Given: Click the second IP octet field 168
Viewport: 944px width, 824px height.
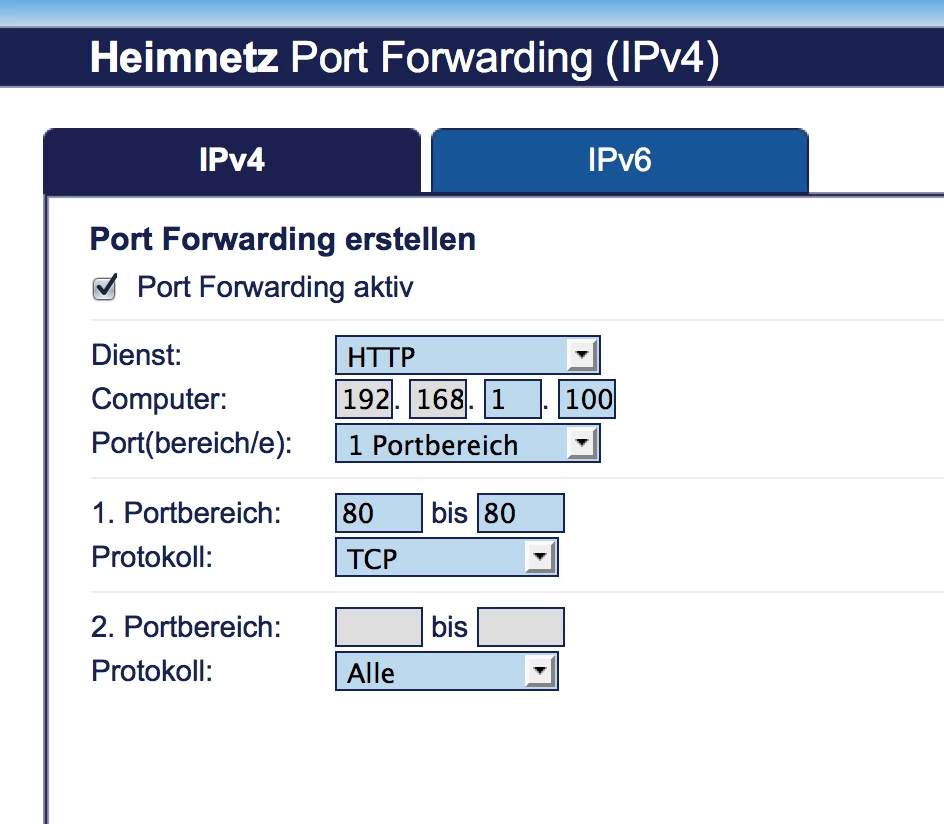Looking at the screenshot, I should [x=438, y=400].
